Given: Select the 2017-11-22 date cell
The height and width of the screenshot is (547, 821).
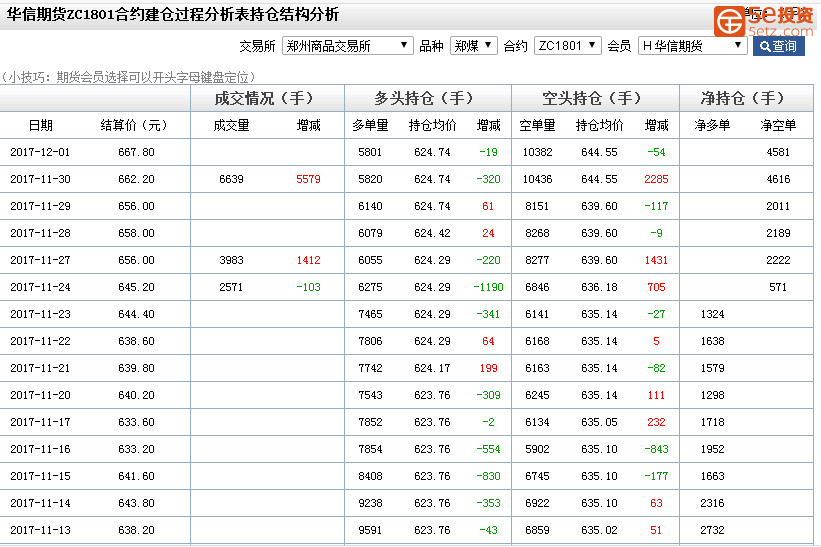Looking at the screenshot, I should (40, 341).
